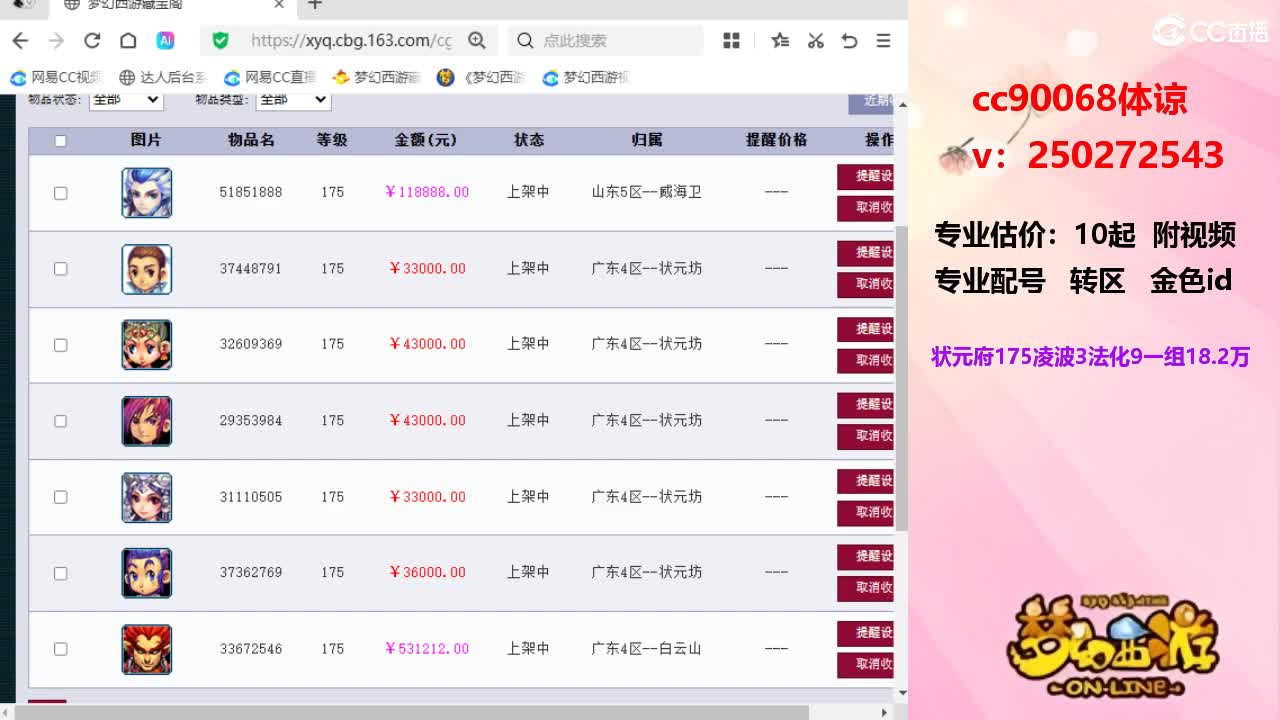Screen dimensions: 1280x720
Task: Set price reminder for item 33672546
Action: click(865, 633)
